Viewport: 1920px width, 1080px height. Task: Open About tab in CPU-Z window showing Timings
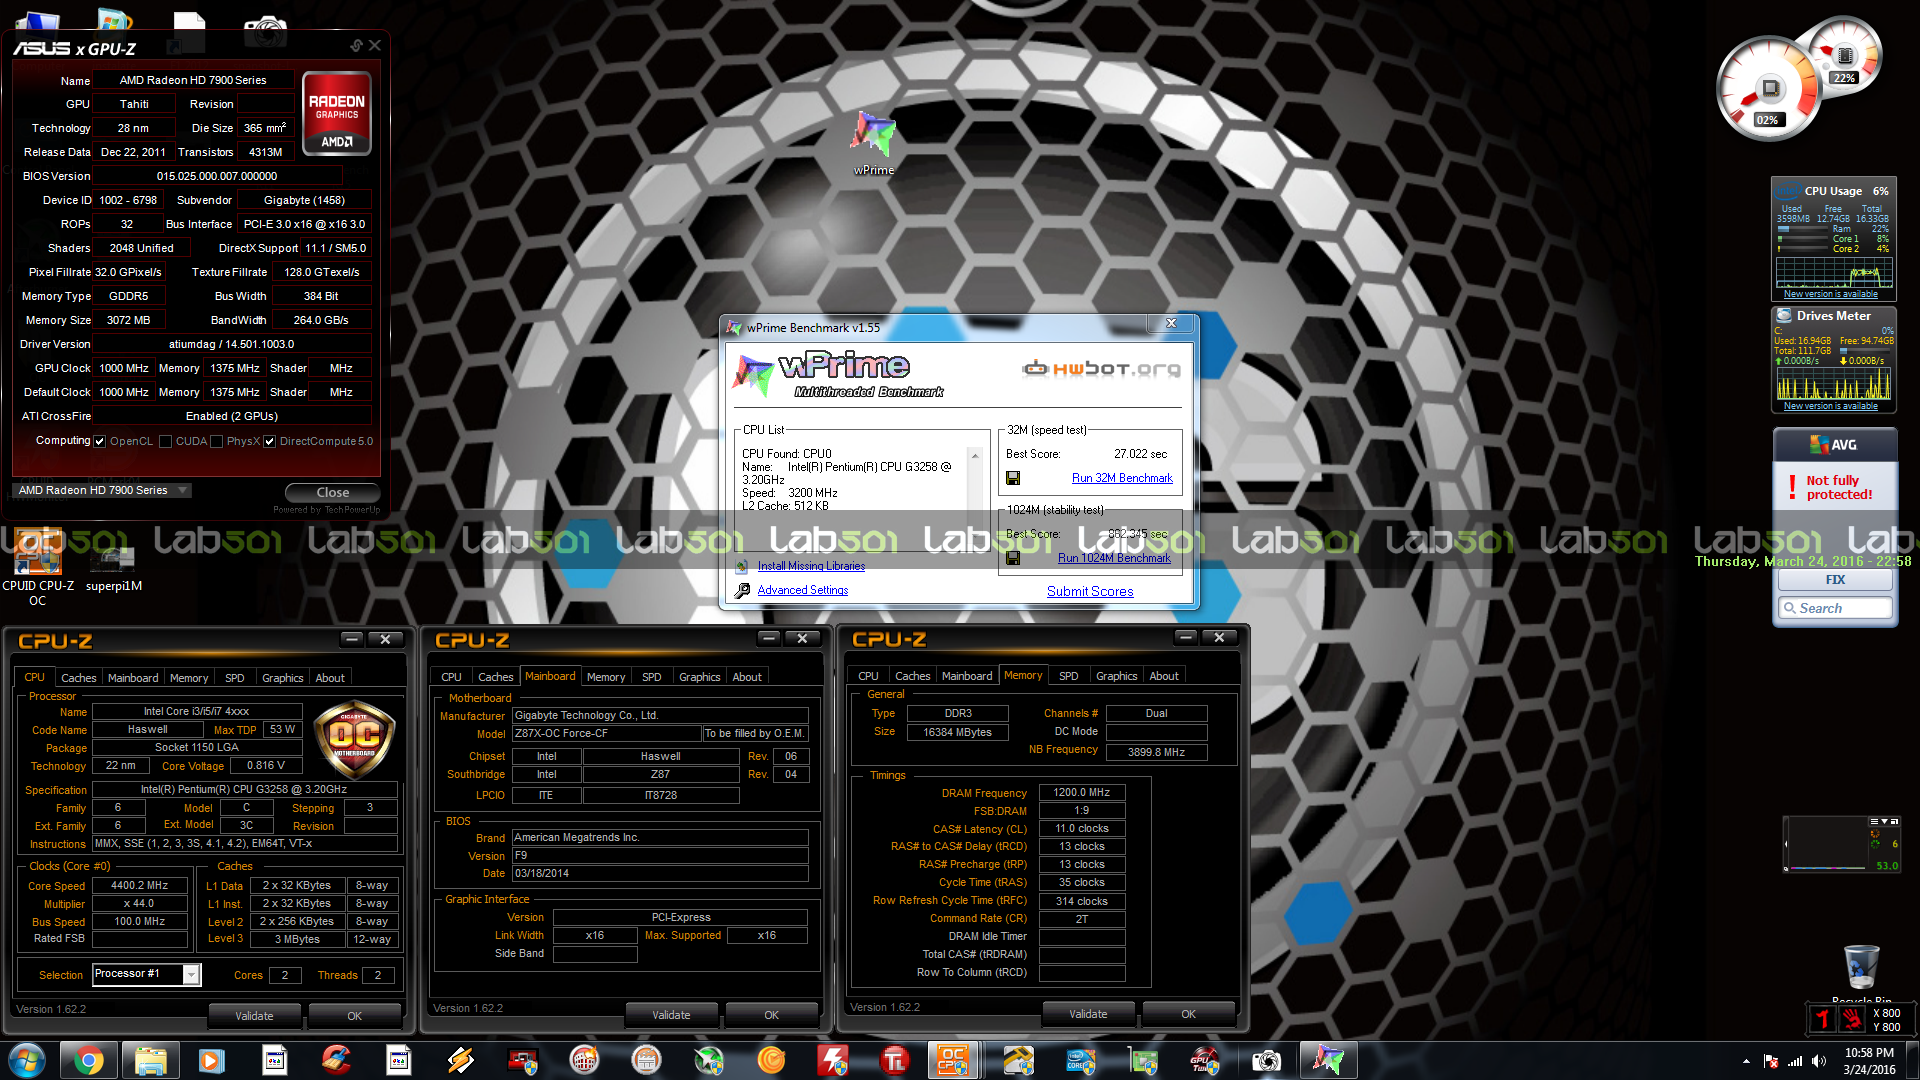[x=1163, y=676]
